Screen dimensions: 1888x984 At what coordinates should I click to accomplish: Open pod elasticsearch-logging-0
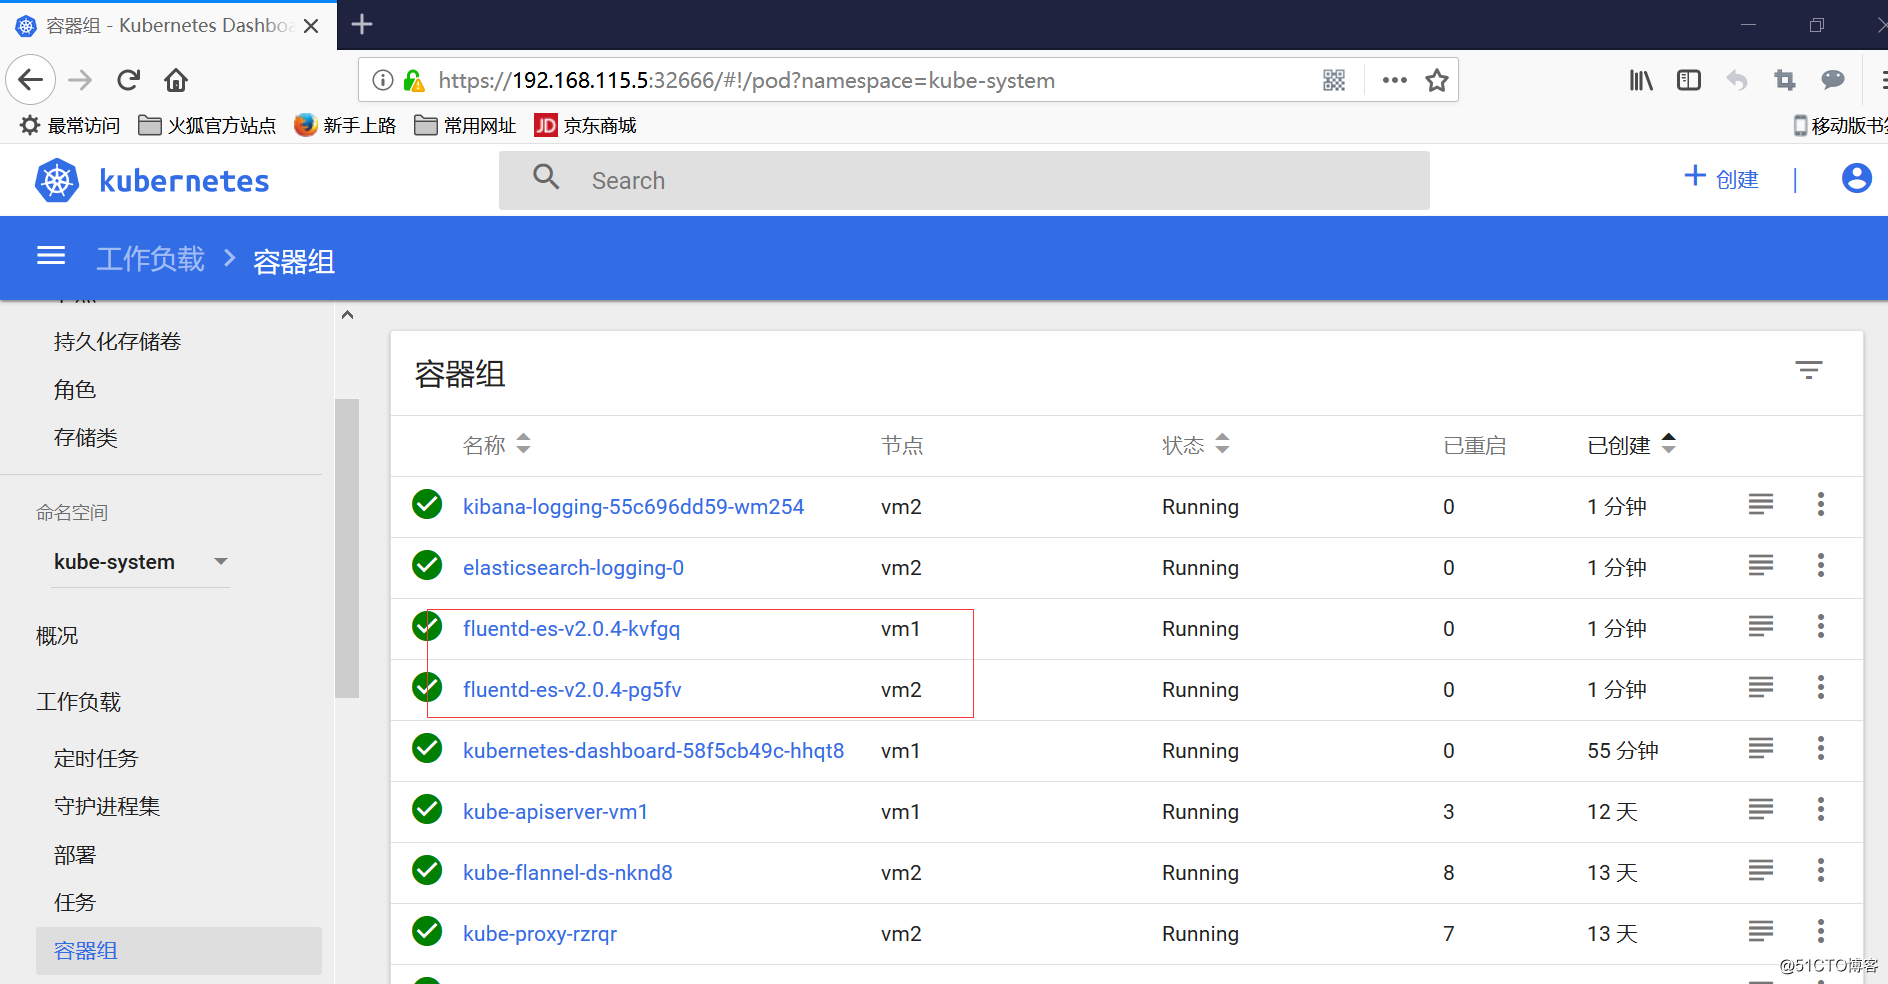(x=573, y=568)
